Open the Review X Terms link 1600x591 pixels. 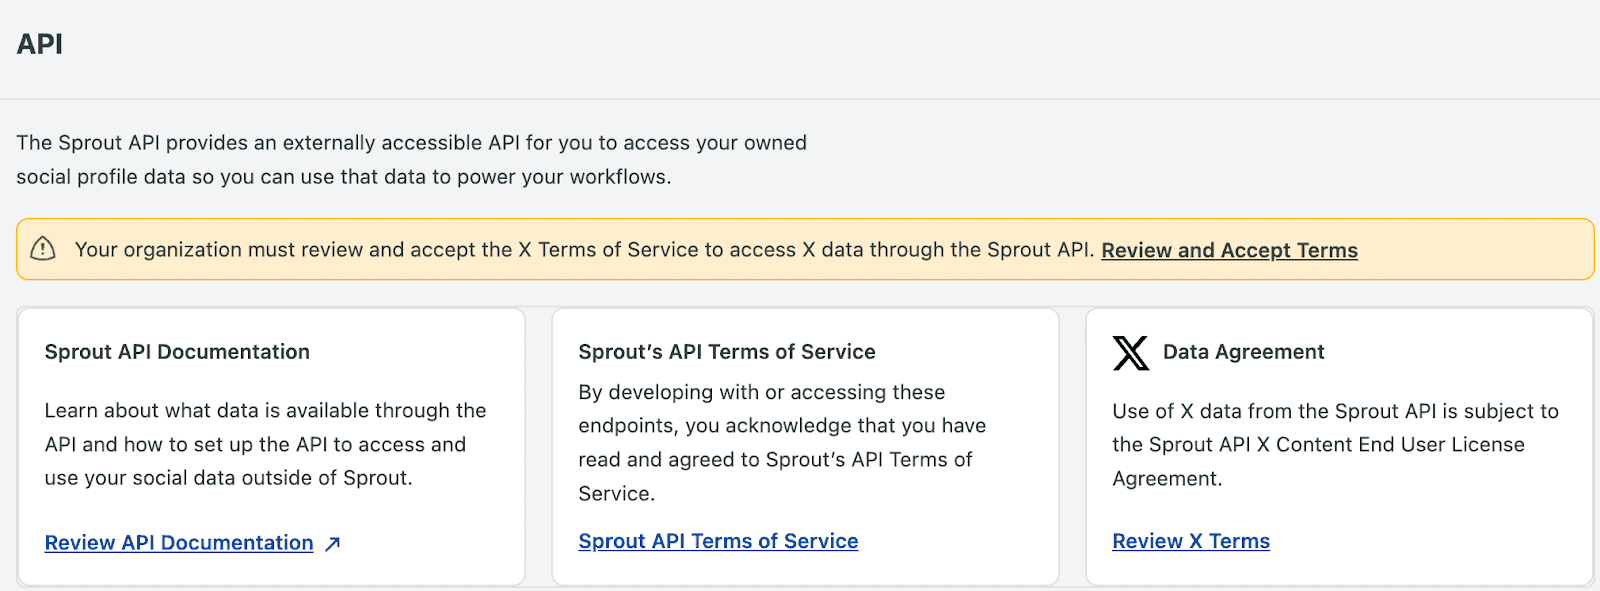point(1191,541)
